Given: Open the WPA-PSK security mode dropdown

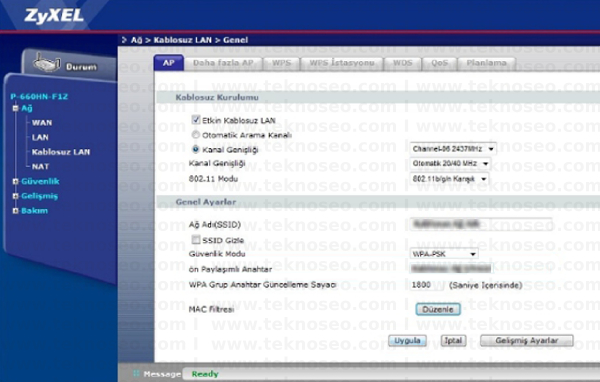Looking at the screenshot, I should click(444, 254).
